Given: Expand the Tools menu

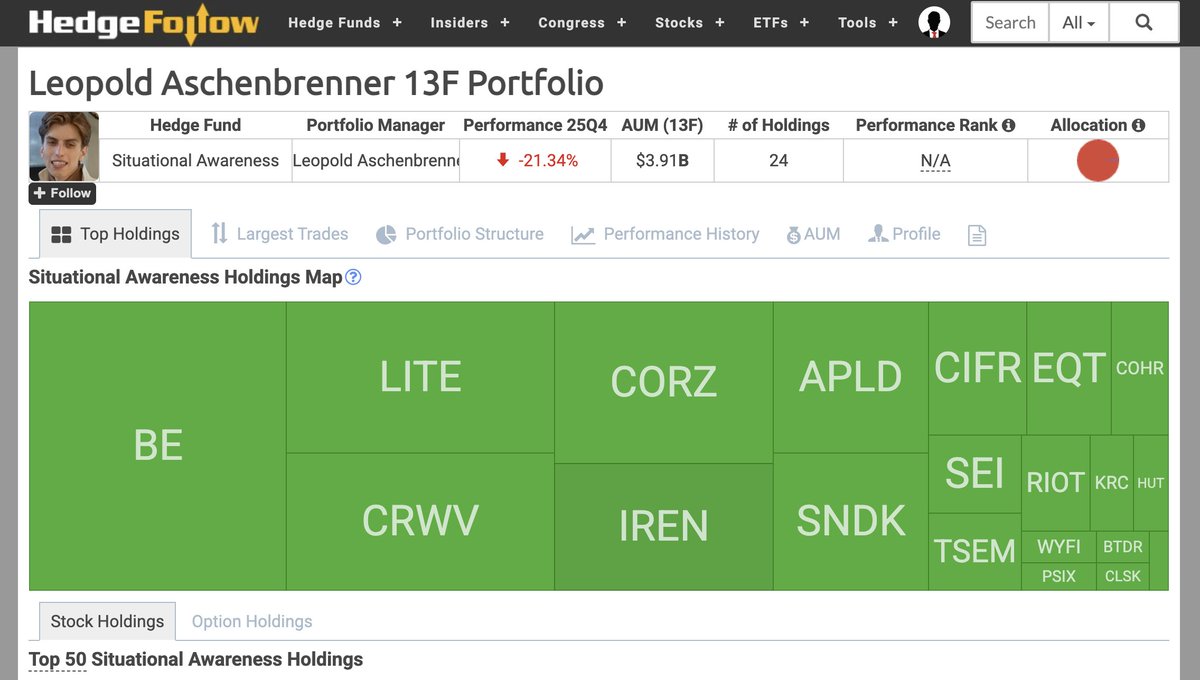Looking at the screenshot, I should pos(868,22).
